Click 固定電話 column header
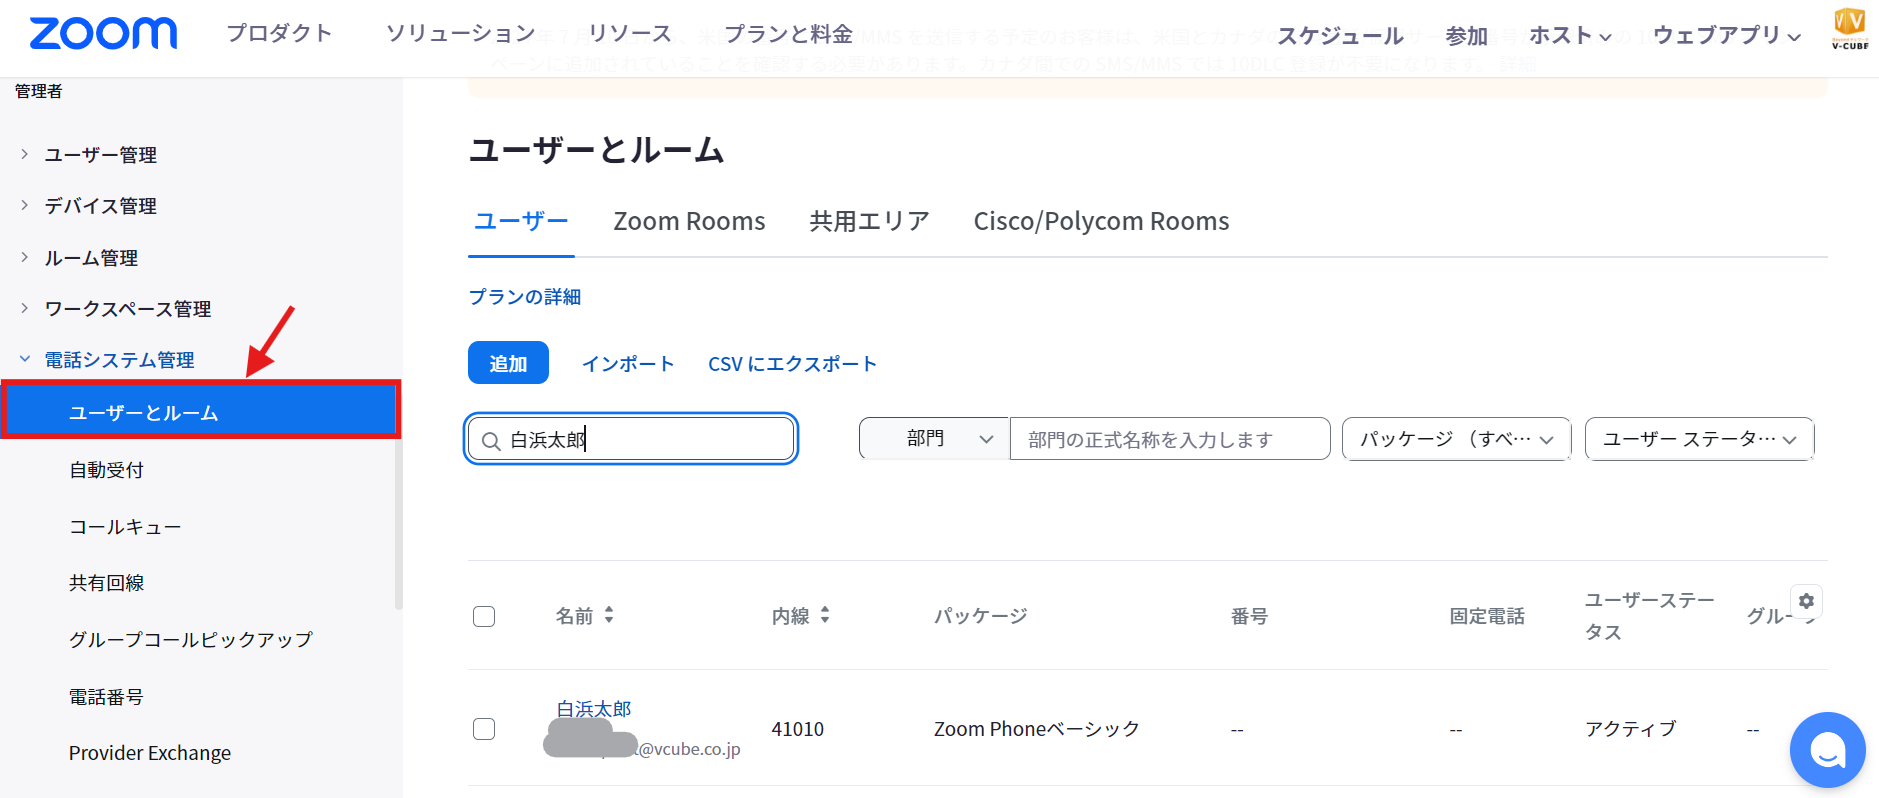Screen dimensions: 1879x798 1487,616
